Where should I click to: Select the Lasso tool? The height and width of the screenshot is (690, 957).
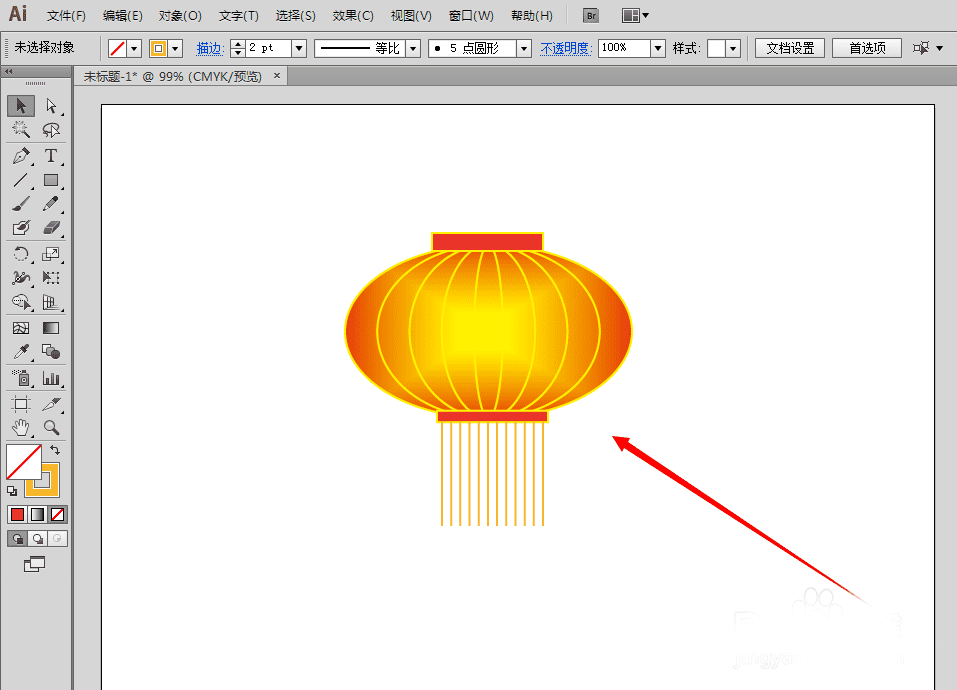pos(51,129)
